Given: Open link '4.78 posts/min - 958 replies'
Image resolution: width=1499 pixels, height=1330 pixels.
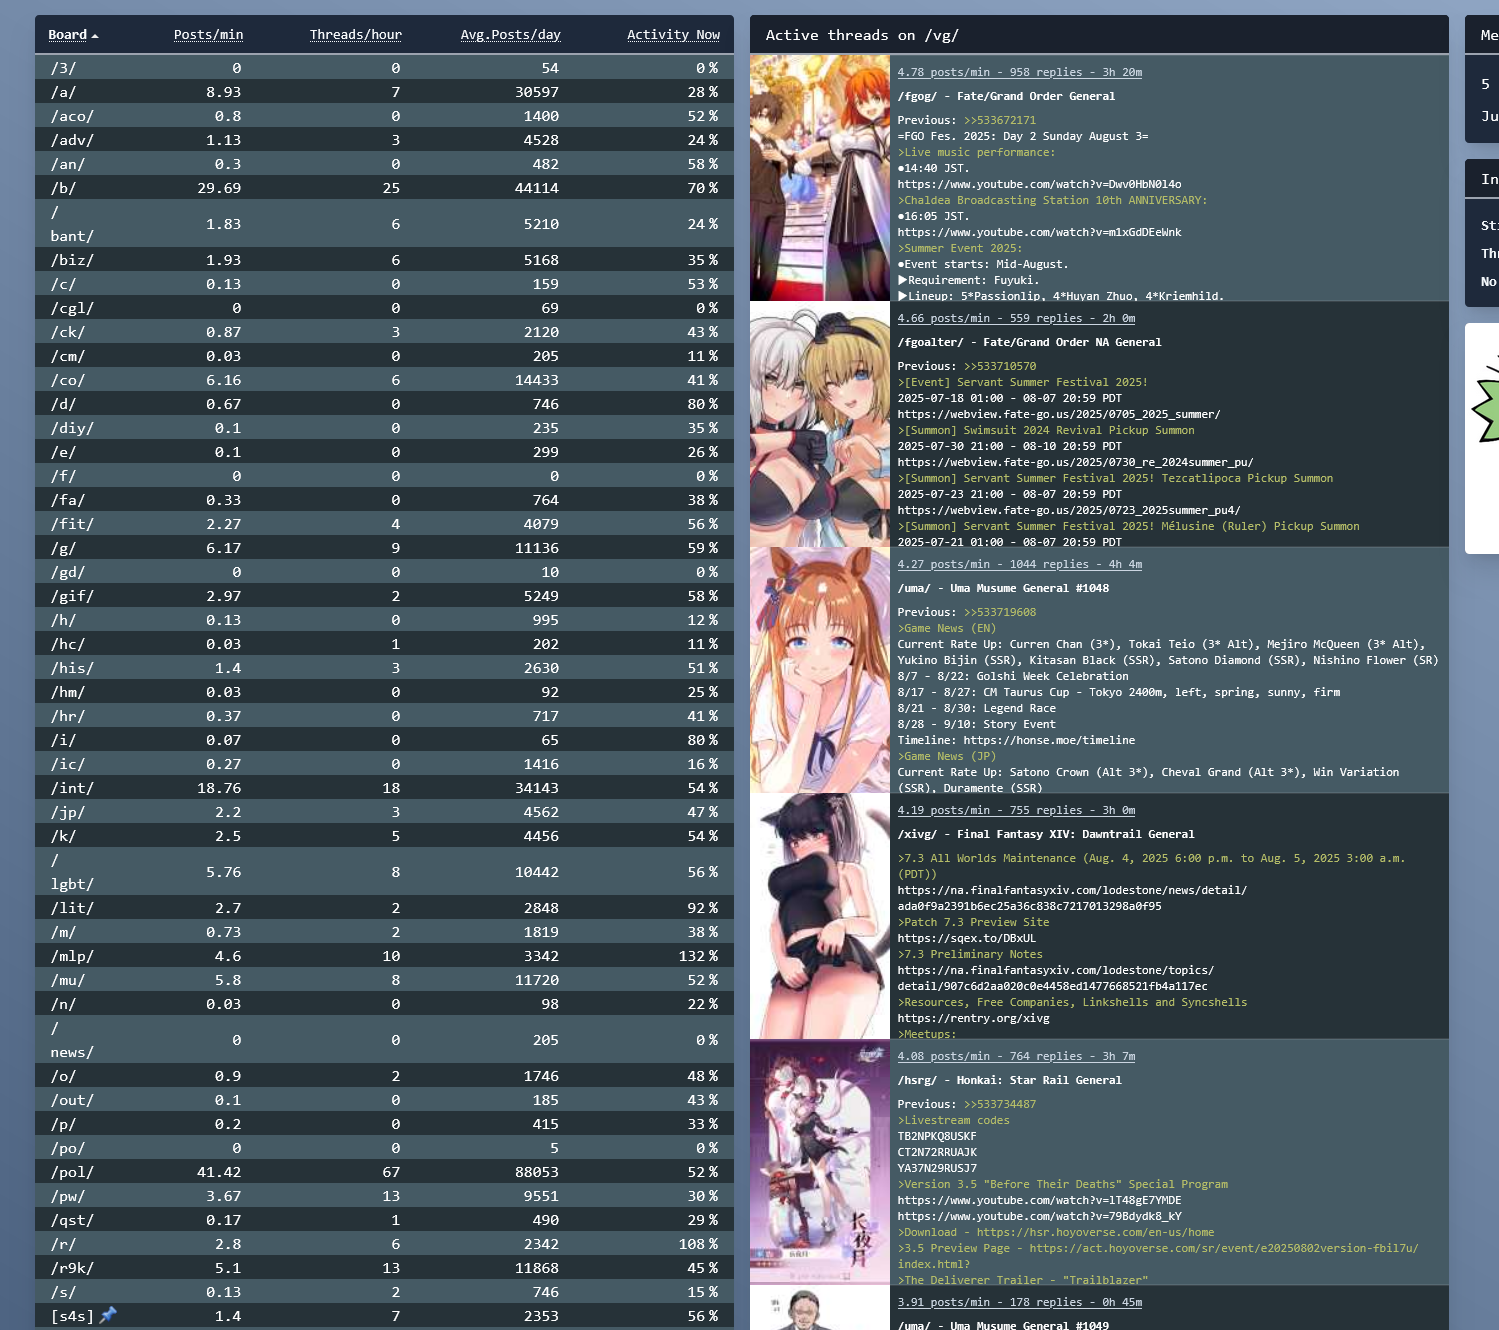Looking at the screenshot, I should pyautogui.click(x=1019, y=72).
